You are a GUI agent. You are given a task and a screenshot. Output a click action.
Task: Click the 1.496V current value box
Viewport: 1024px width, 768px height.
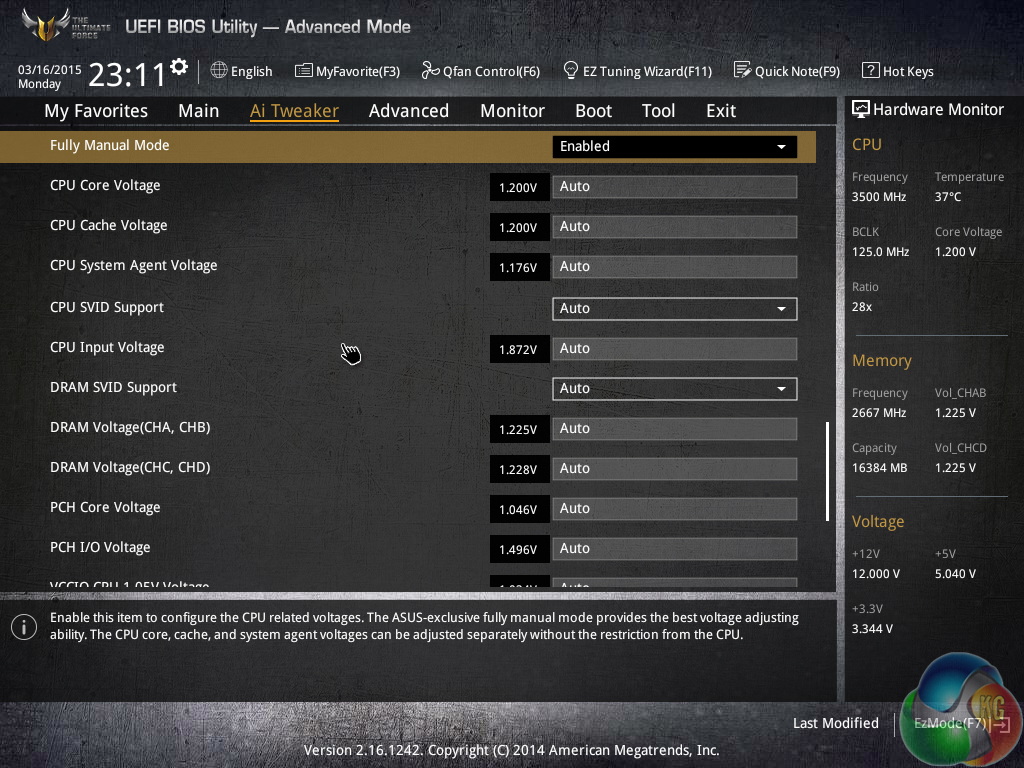coord(519,549)
